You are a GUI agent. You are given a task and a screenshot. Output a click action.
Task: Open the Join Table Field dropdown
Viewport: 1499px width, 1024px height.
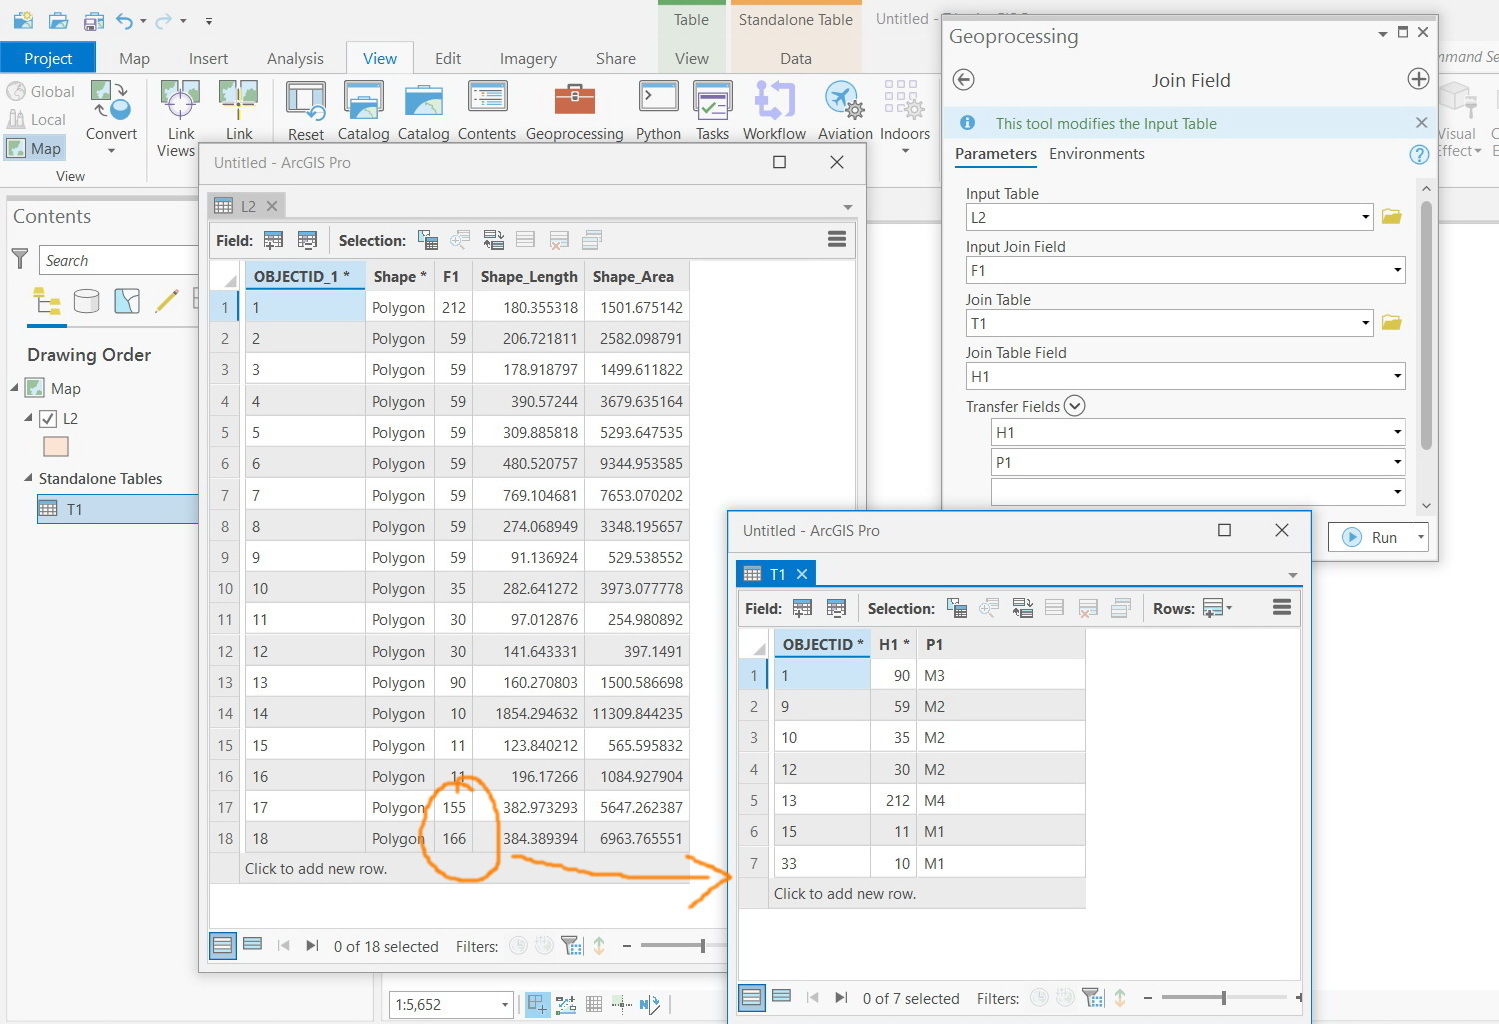point(1397,376)
